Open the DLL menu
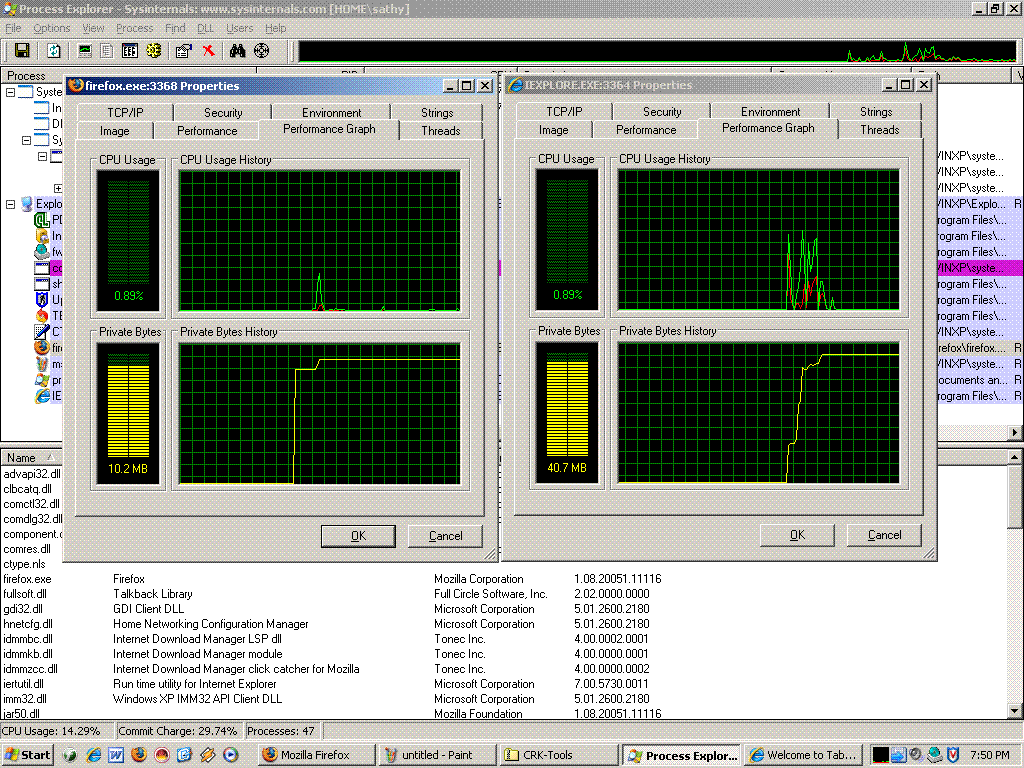 point(205,28)
